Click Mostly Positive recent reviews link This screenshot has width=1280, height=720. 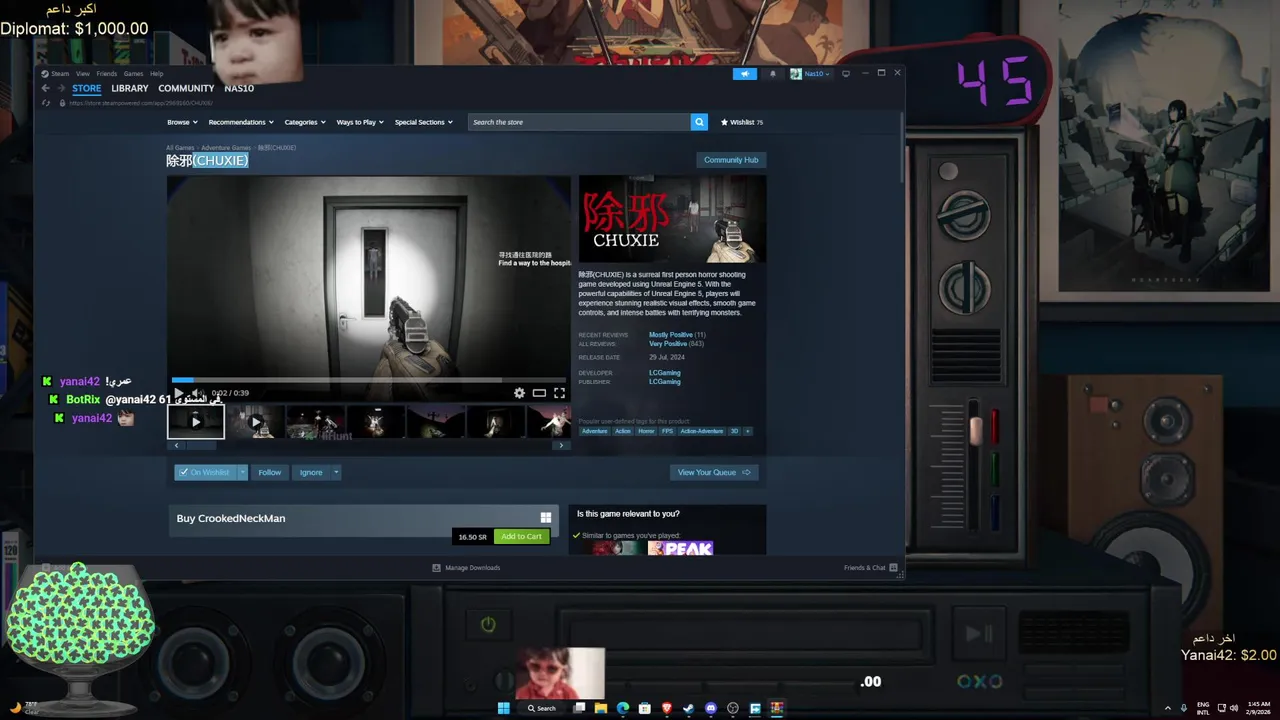[x=671, y=335]
